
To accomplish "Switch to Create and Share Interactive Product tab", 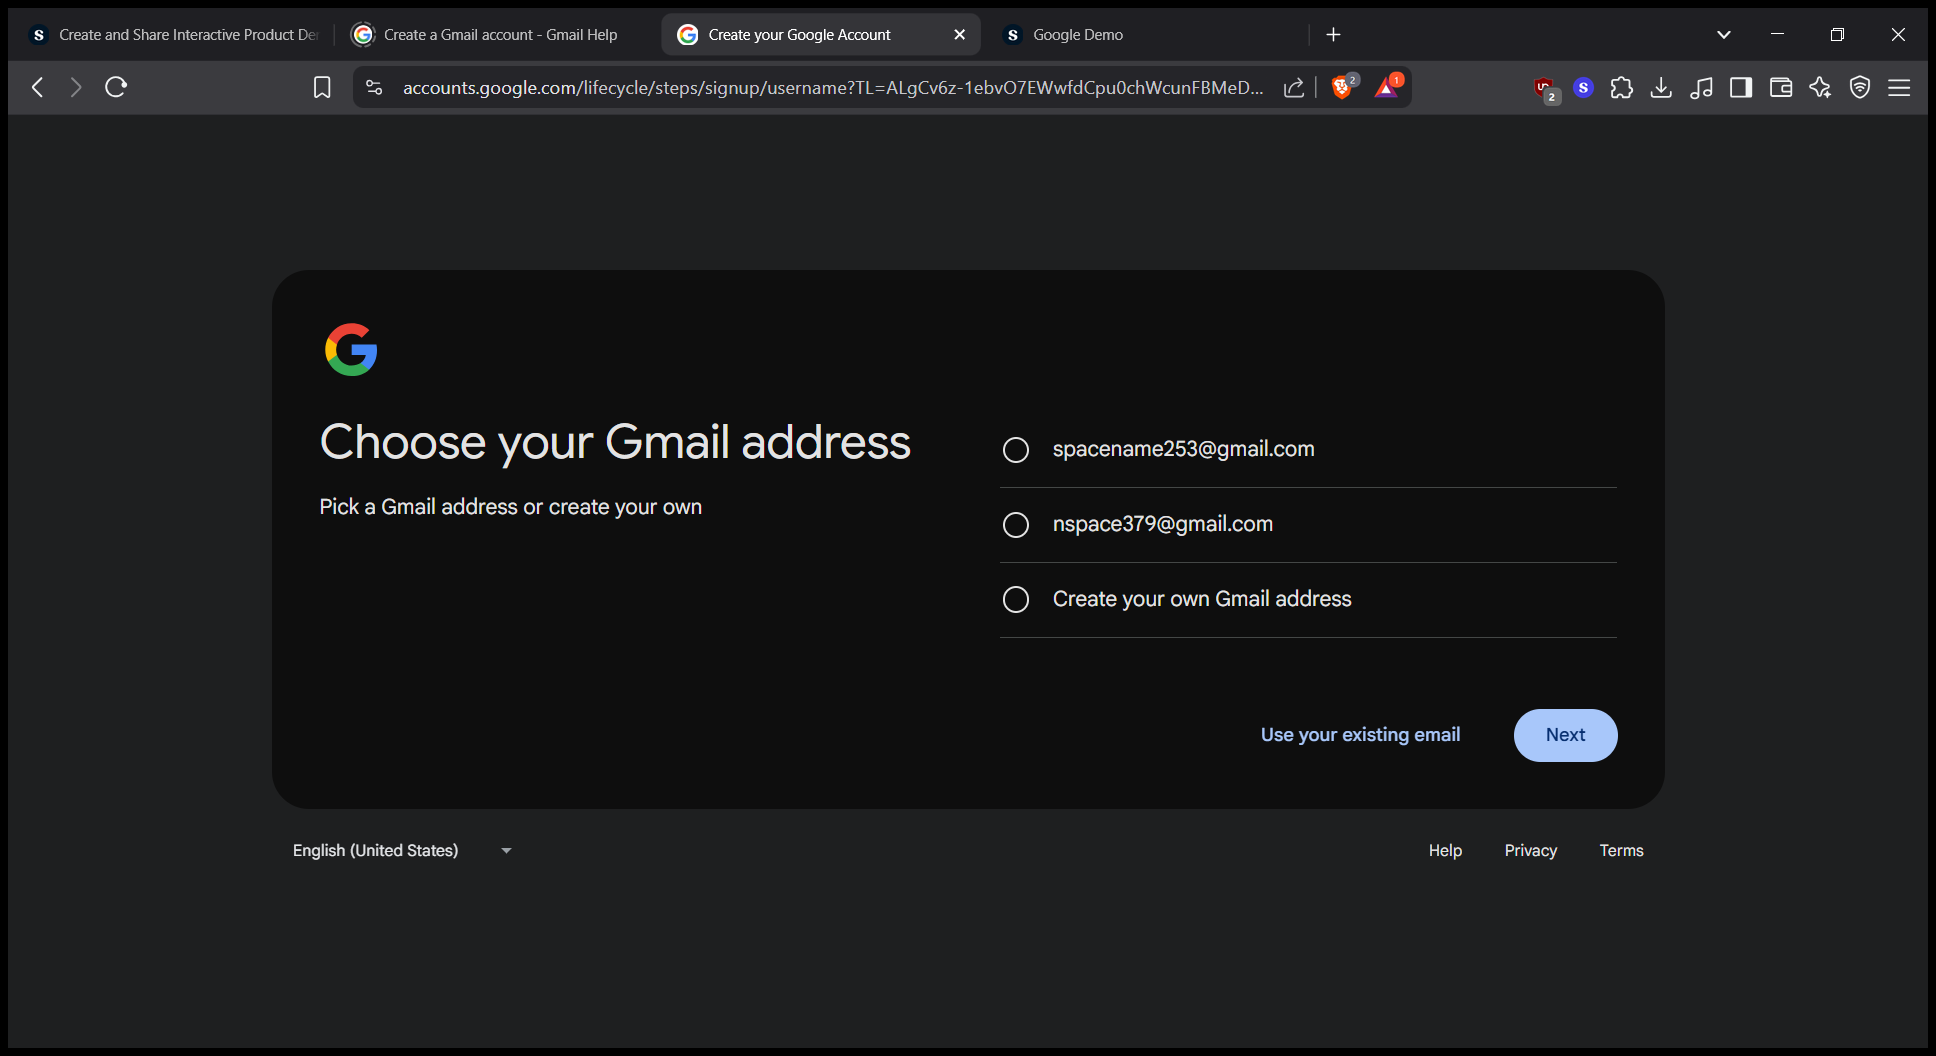I will (x=175, y=34).
